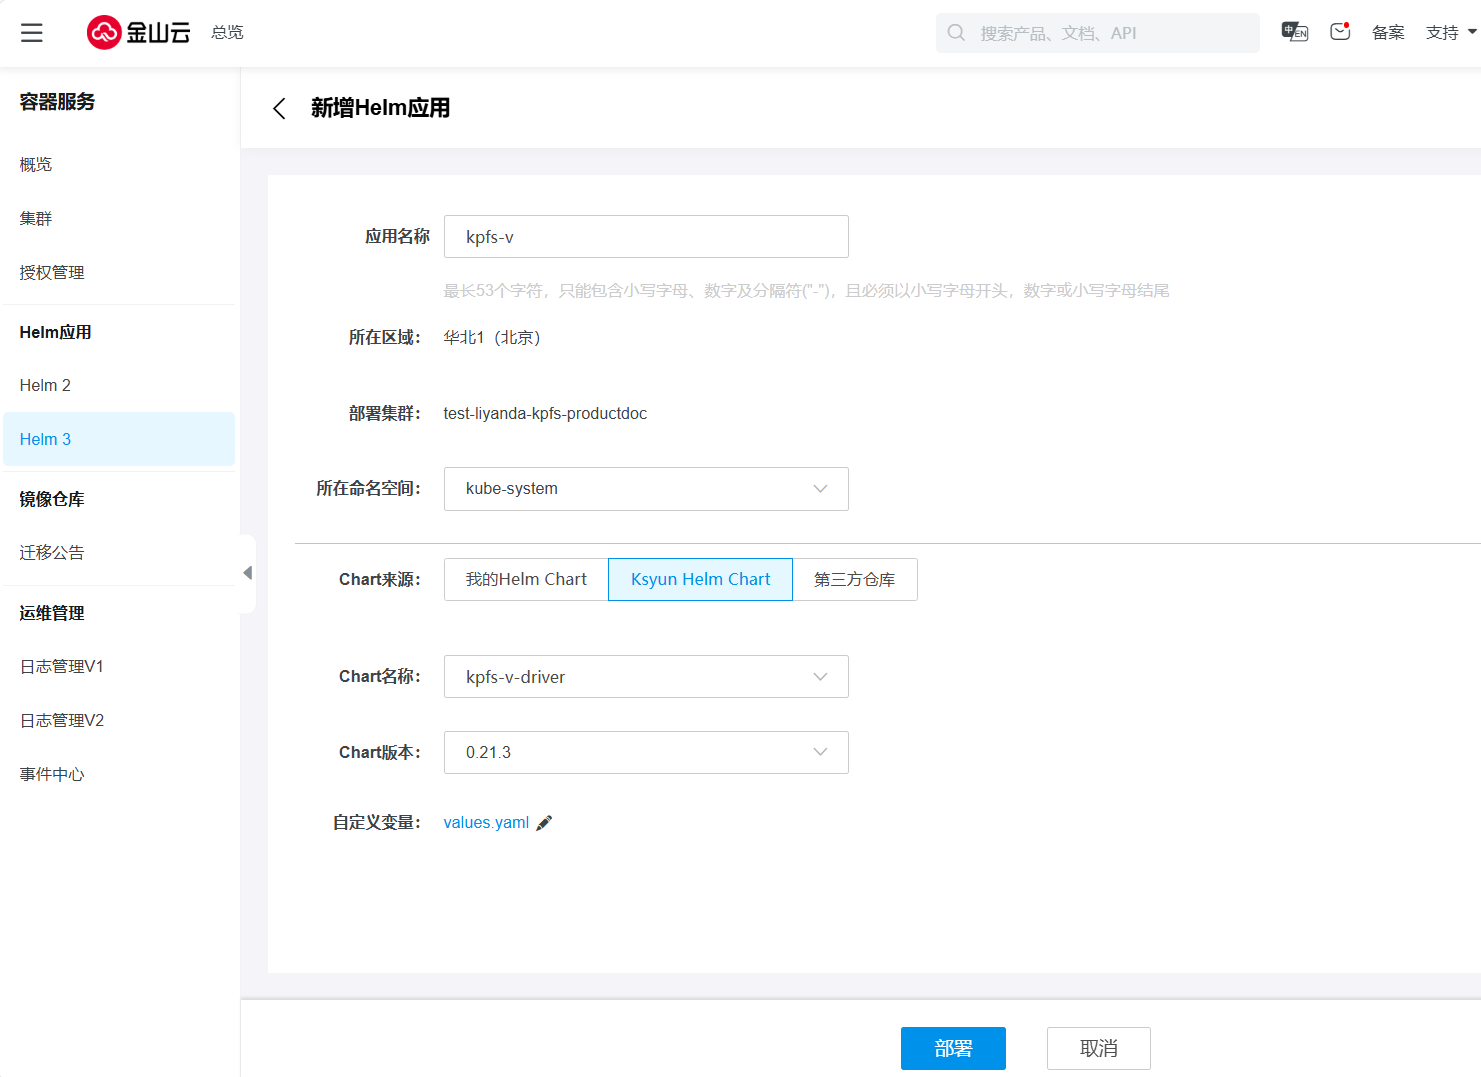1481x1077 pixels.
Task: Expand the kube-system namespace dropdown
Action: (x=646, y=489)
